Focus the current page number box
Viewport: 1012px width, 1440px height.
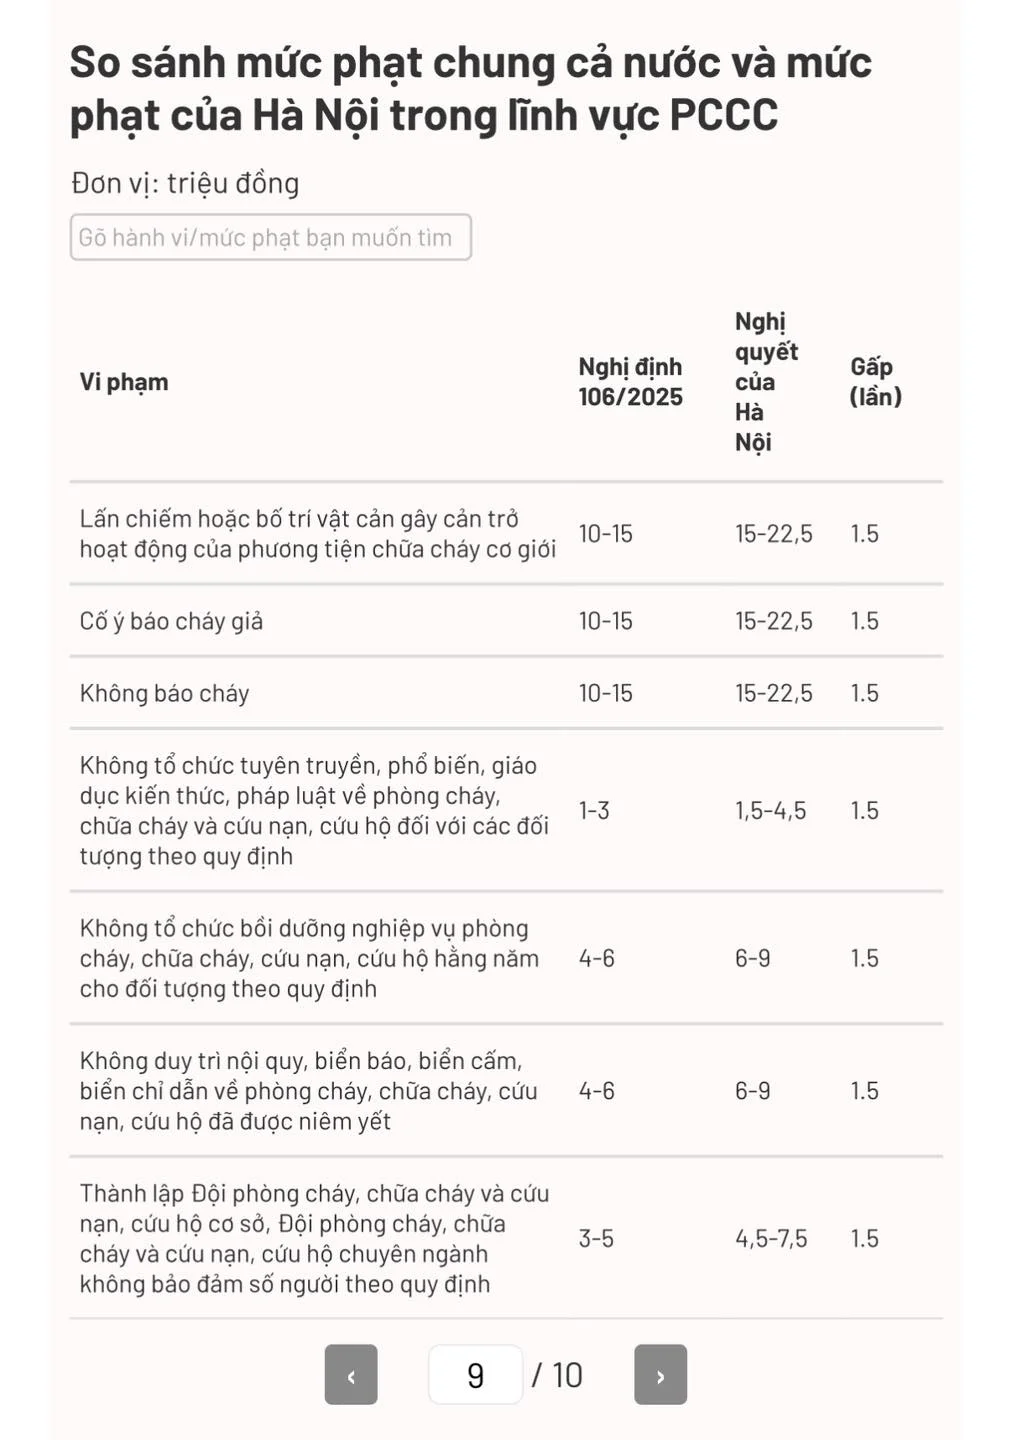point(475,1375)
